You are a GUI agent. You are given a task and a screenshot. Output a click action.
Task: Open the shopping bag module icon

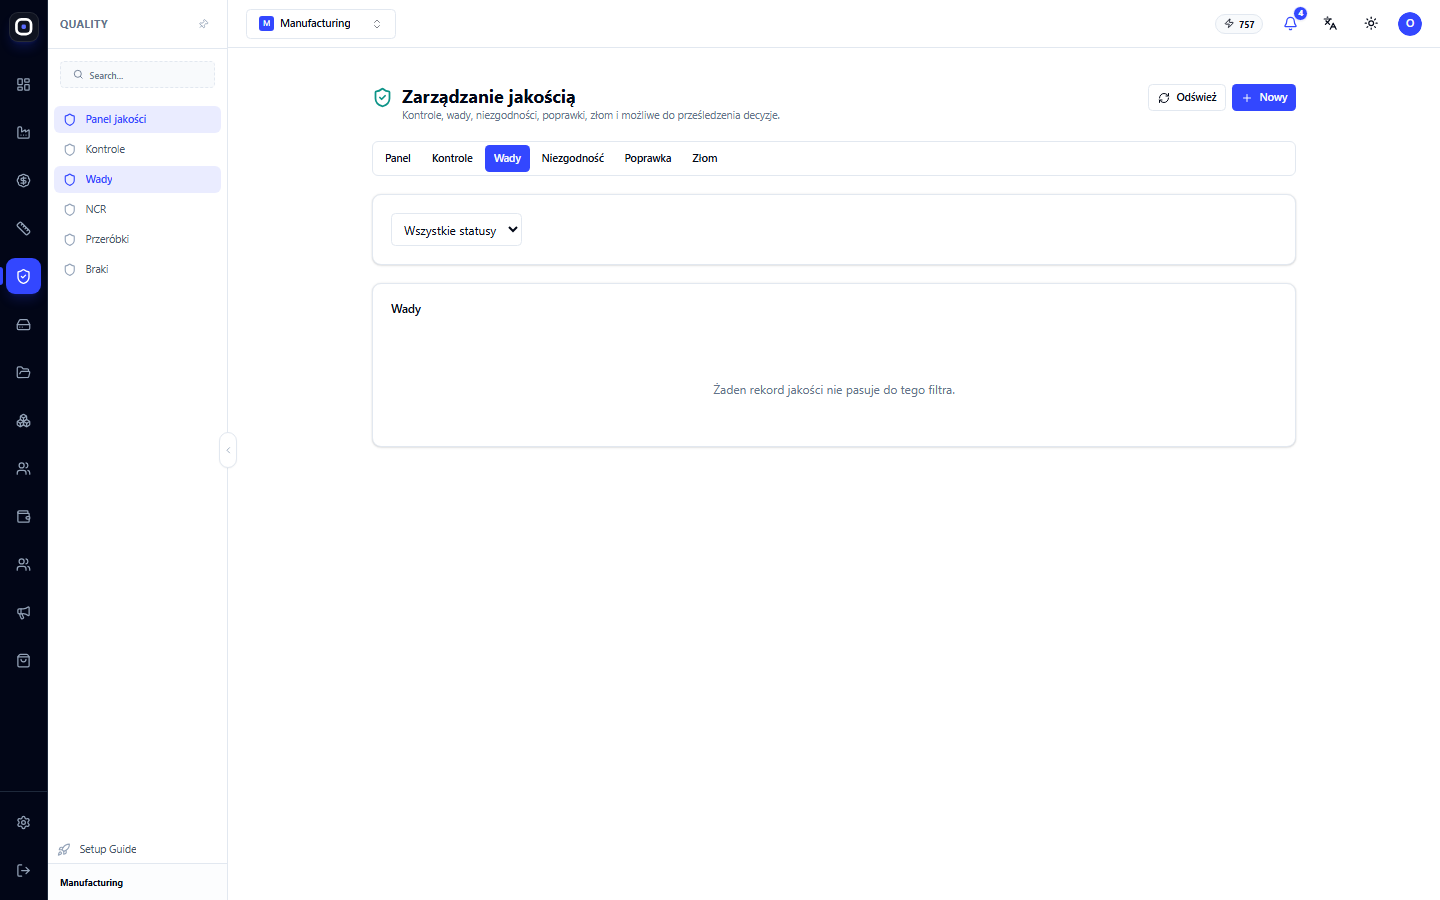24,661
